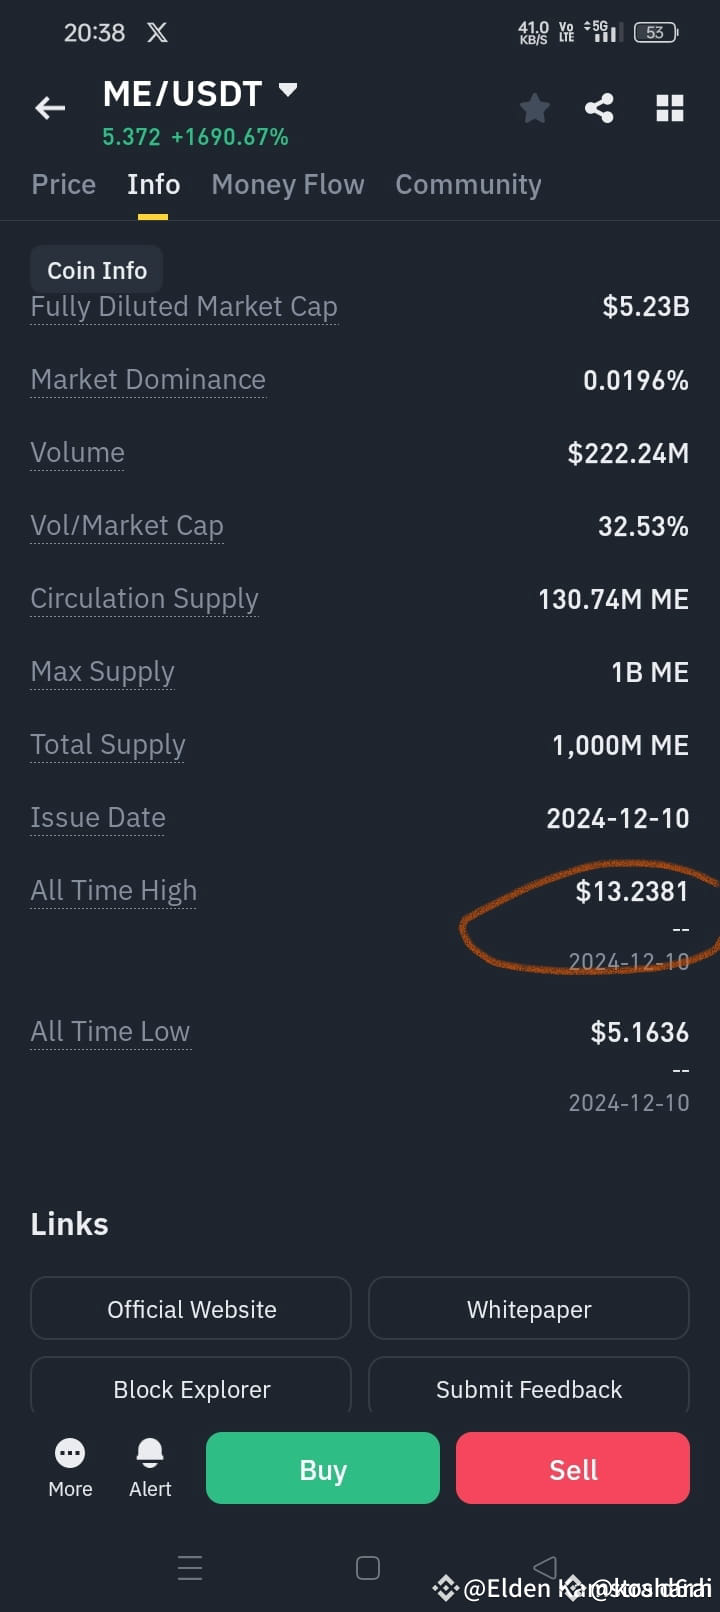Set a price Alert with the bell icon

(150, 1452)
